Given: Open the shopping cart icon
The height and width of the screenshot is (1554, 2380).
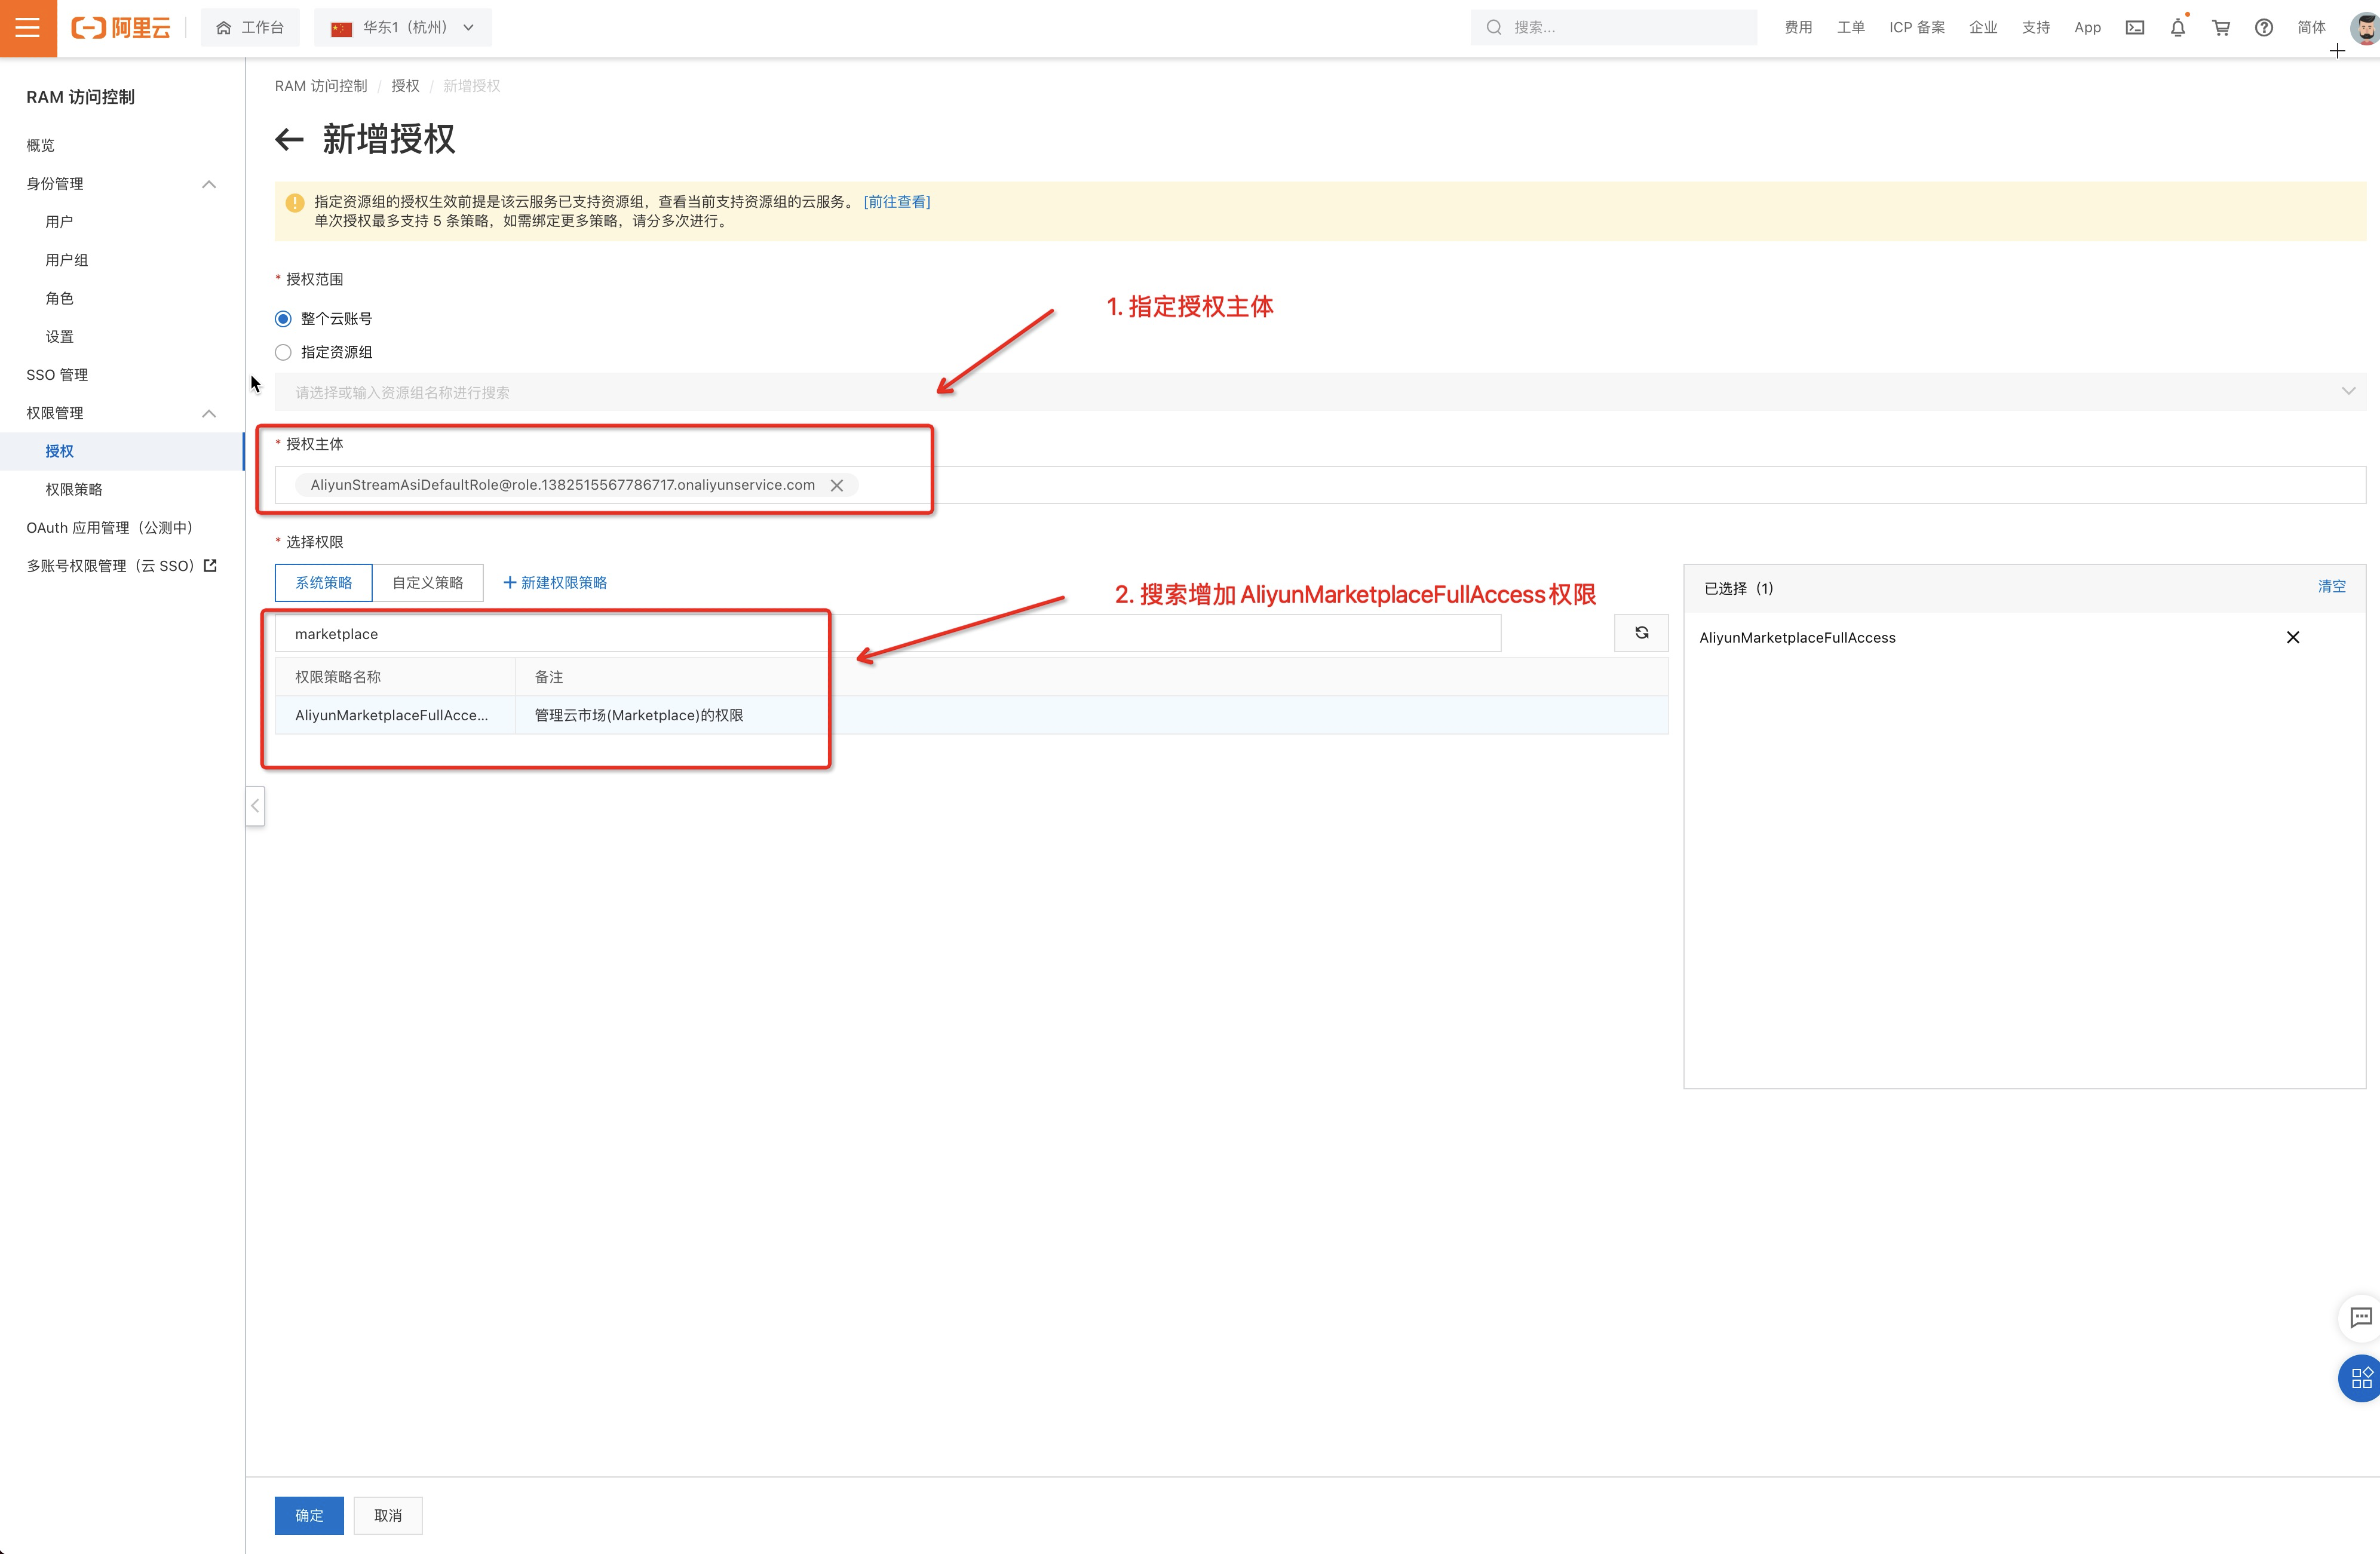Looking at the screenshot, I should 2221,28.
